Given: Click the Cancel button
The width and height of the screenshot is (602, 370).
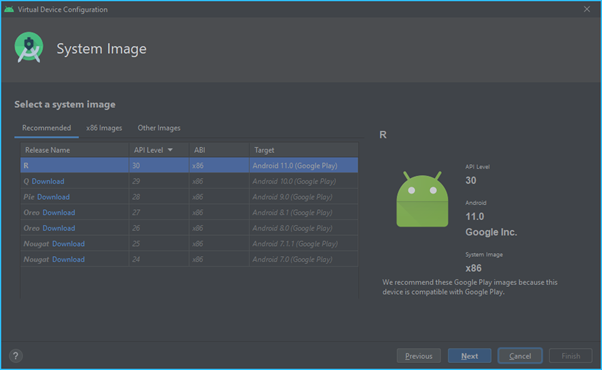Looking at the screenshot, I should click(x=520, y=356).
